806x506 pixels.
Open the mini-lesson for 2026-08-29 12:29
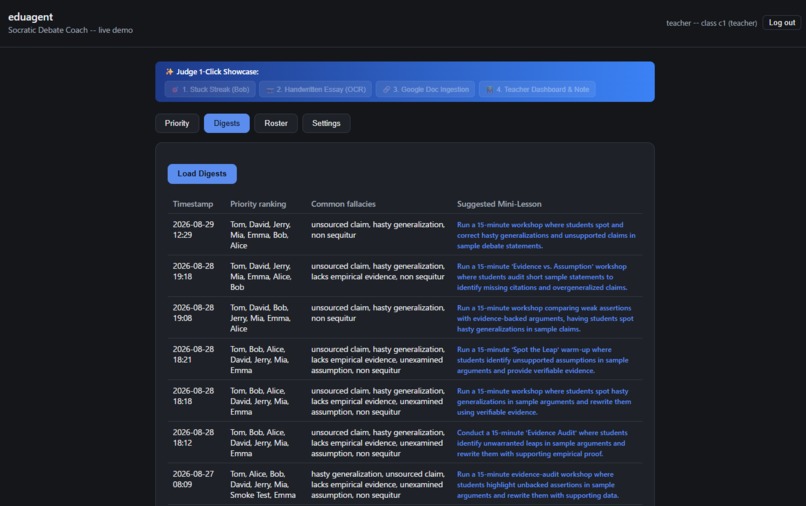pyautogui.click(x=546, y=236)
